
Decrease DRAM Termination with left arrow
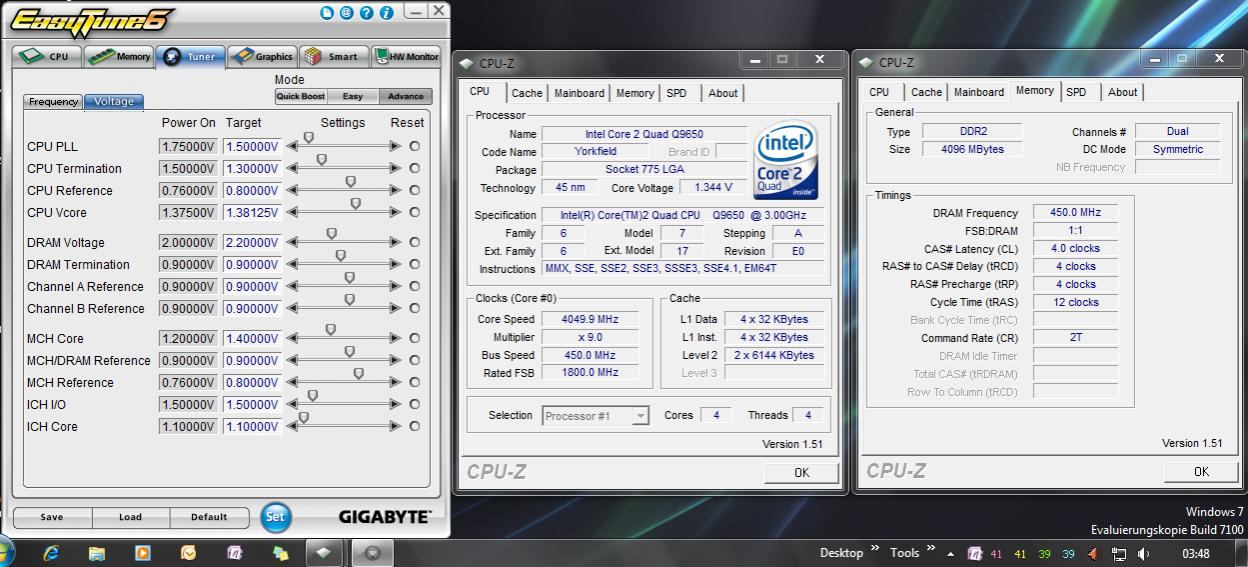tap(292, 264)
